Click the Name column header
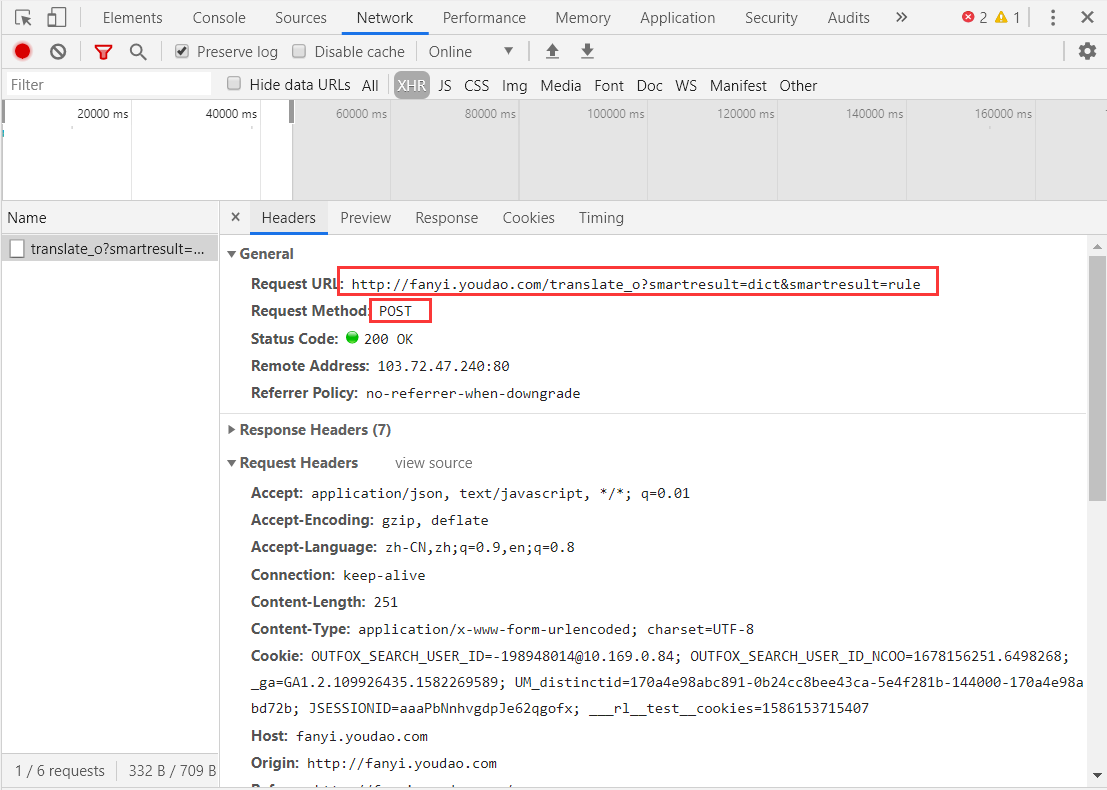1107x790 pixels. 110,217
